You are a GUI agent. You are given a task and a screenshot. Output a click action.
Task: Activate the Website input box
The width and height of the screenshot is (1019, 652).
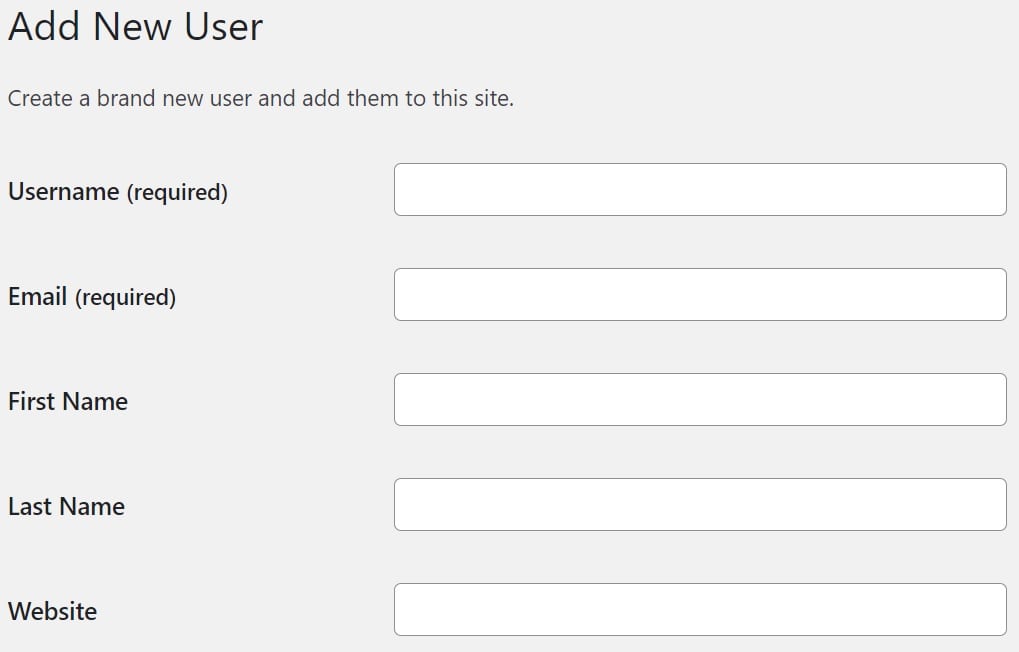[700, 610]
